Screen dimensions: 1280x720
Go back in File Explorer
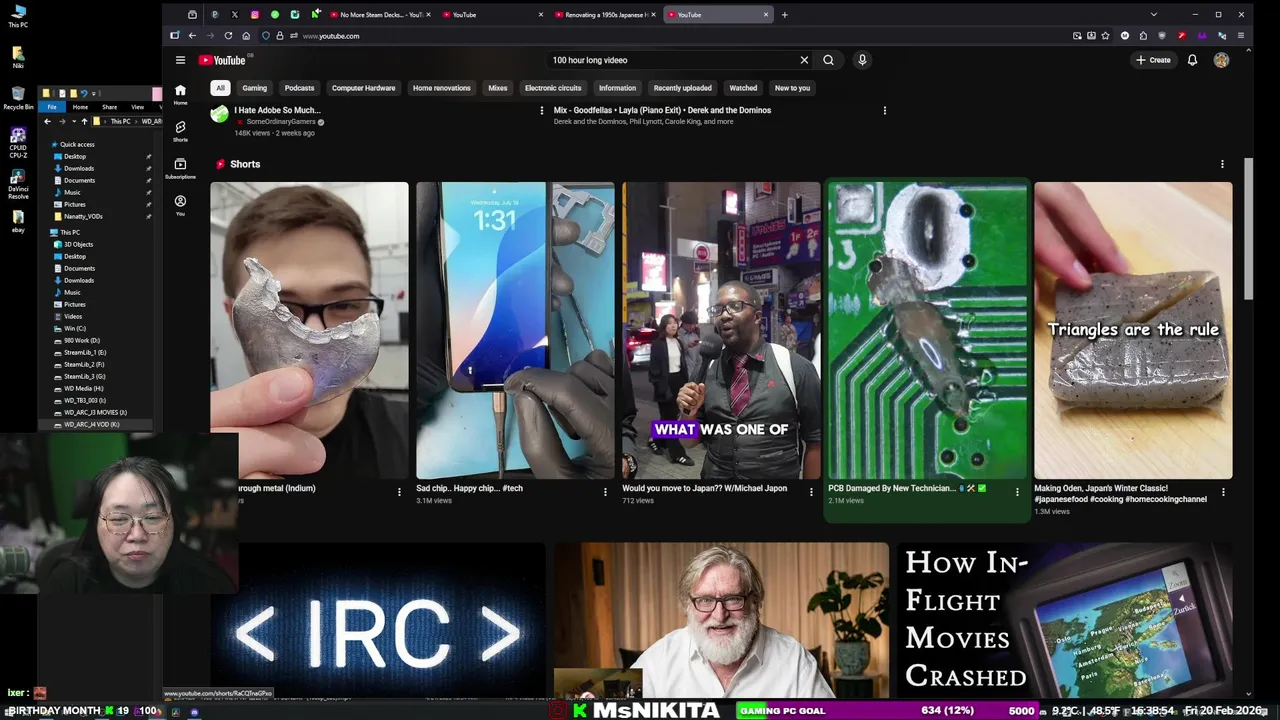(47, 121)
